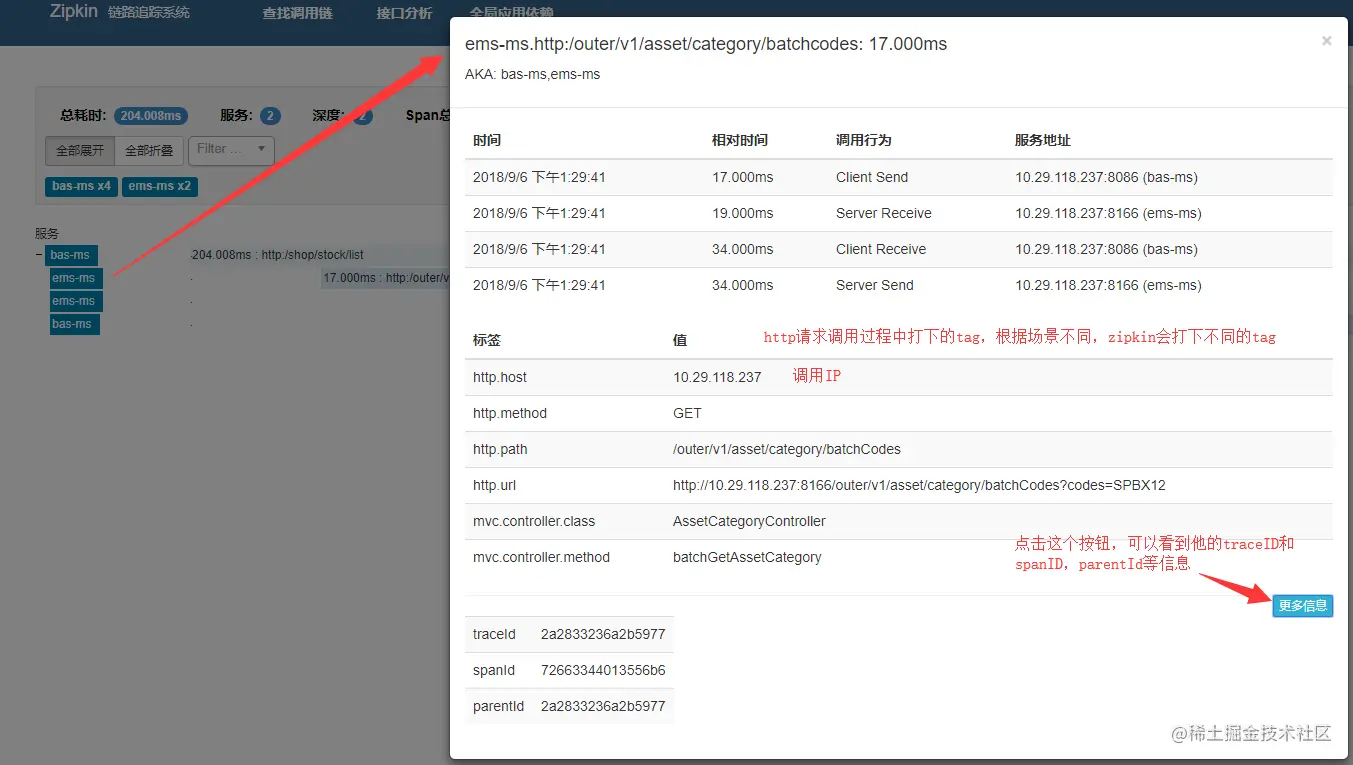Click the 全部展开 button
Screen dimensions: 1353x765
pos(80,150)
